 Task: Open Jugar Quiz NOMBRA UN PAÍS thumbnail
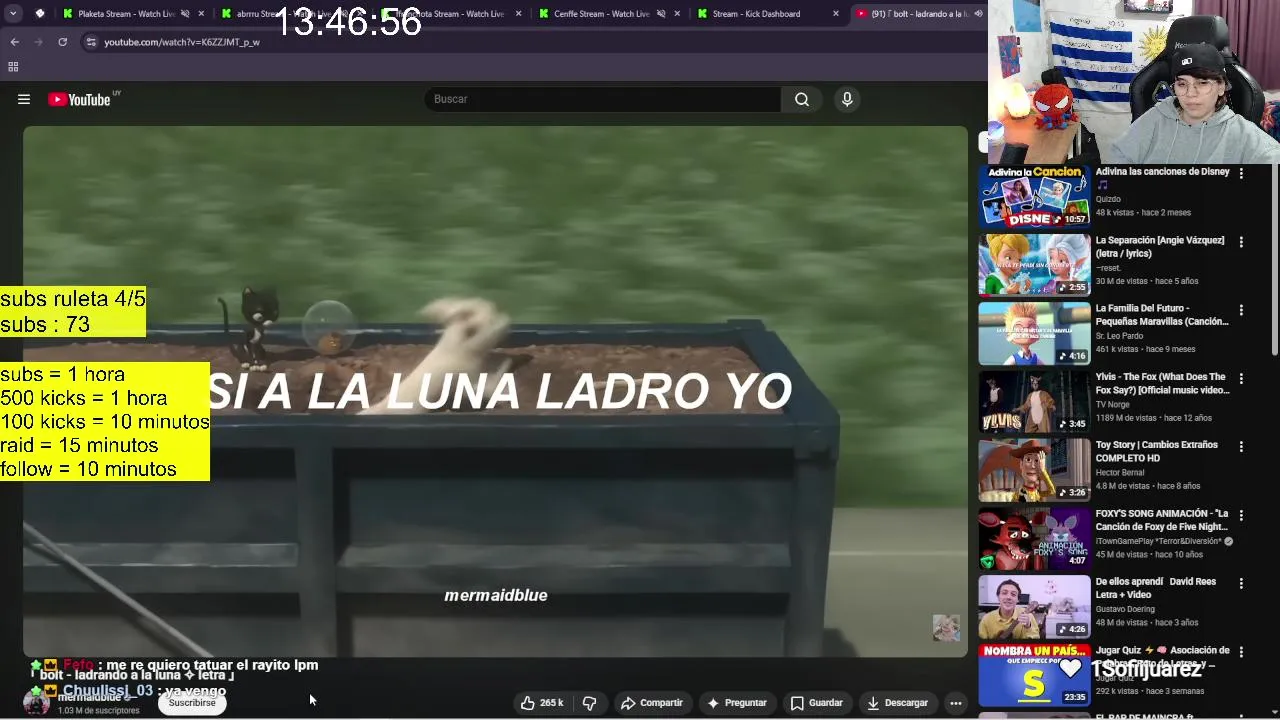[x=1034, y=676]
